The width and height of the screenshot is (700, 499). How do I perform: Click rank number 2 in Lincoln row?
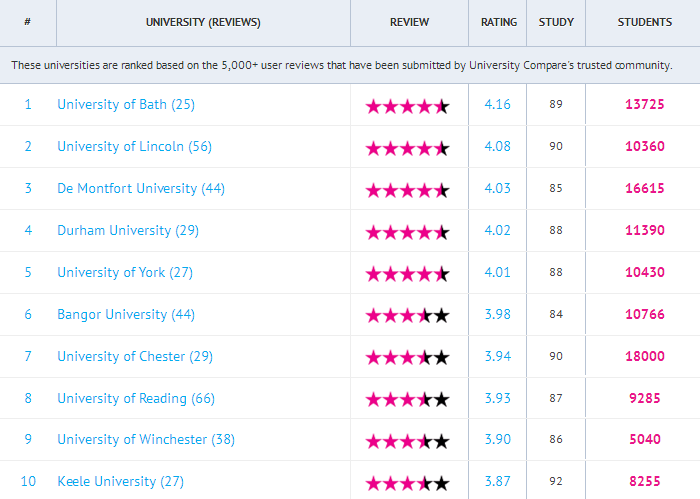28,146
